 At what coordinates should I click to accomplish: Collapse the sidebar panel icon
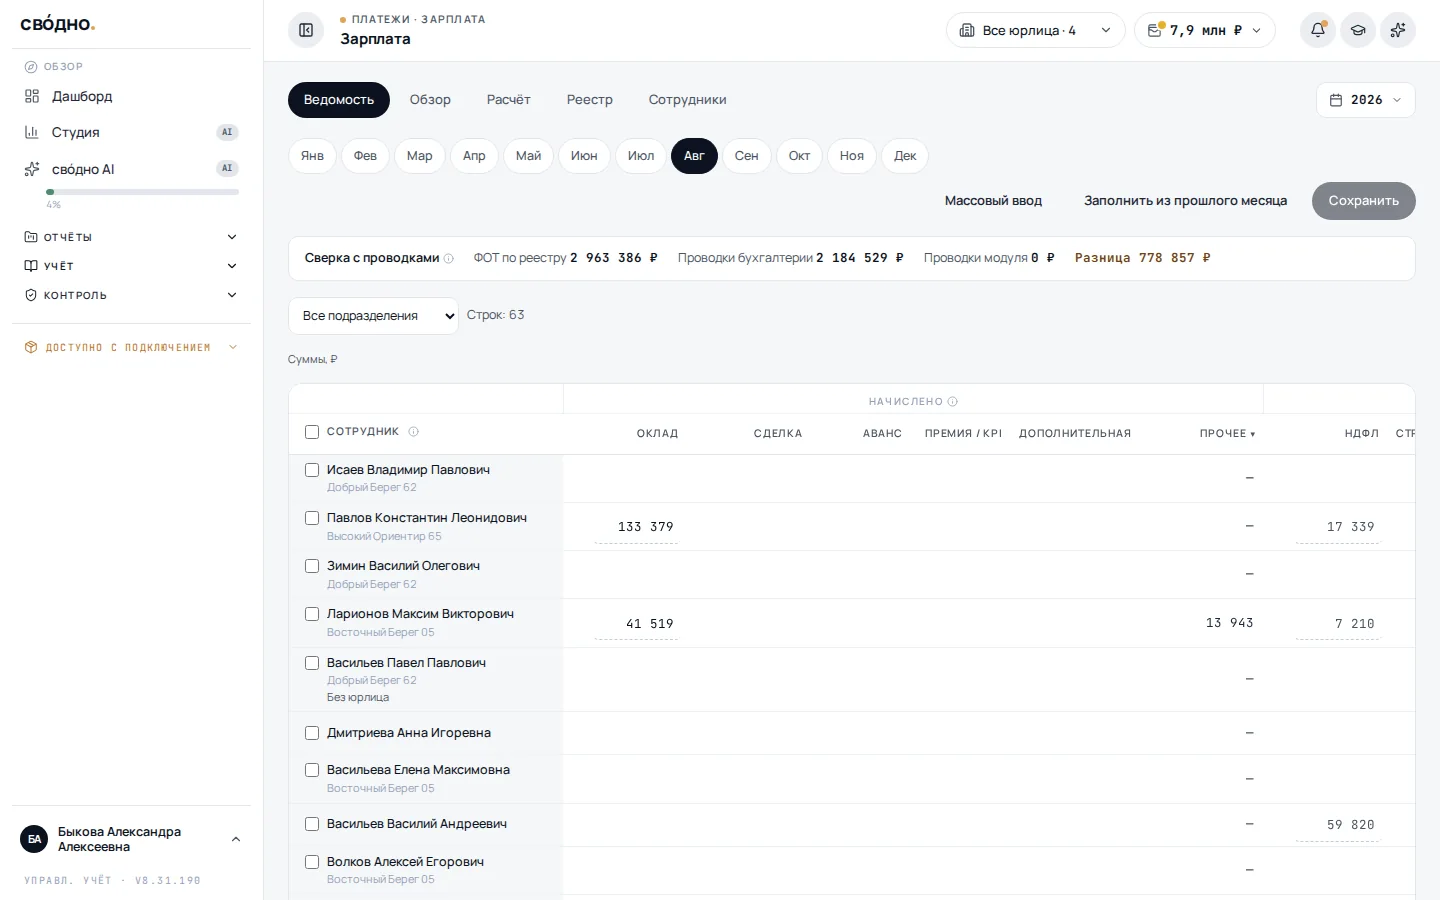(306, 30)
